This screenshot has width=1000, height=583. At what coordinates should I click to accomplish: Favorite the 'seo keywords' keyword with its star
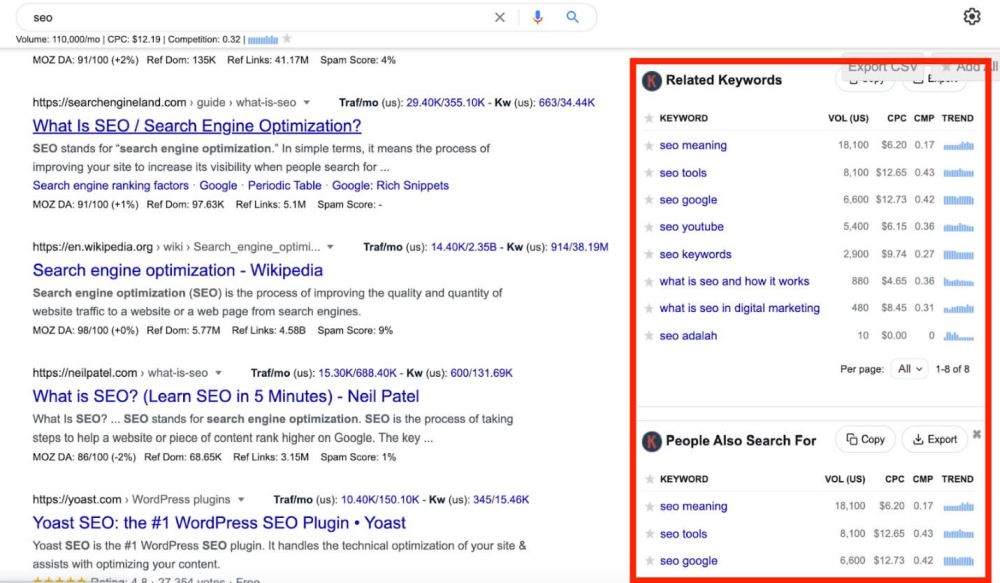pos(649,254)
